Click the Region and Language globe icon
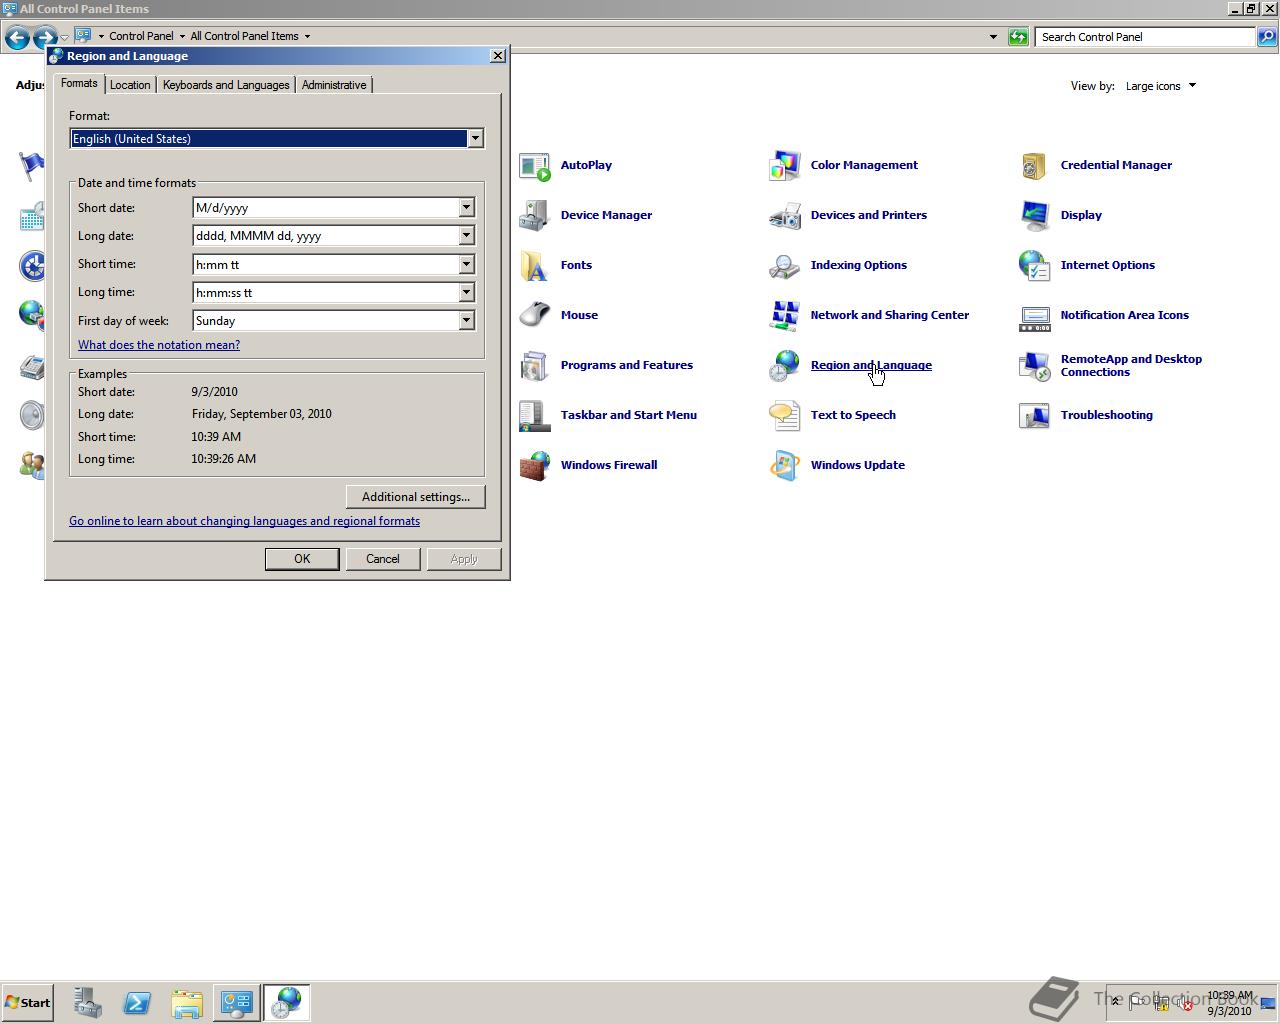Screen dimensions: 1280x1024 [785, 366]
